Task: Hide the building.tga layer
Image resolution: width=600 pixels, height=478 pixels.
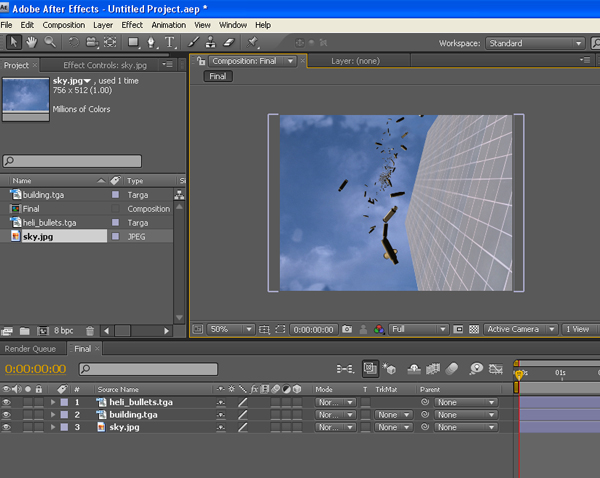Action: tap(6, 415)
